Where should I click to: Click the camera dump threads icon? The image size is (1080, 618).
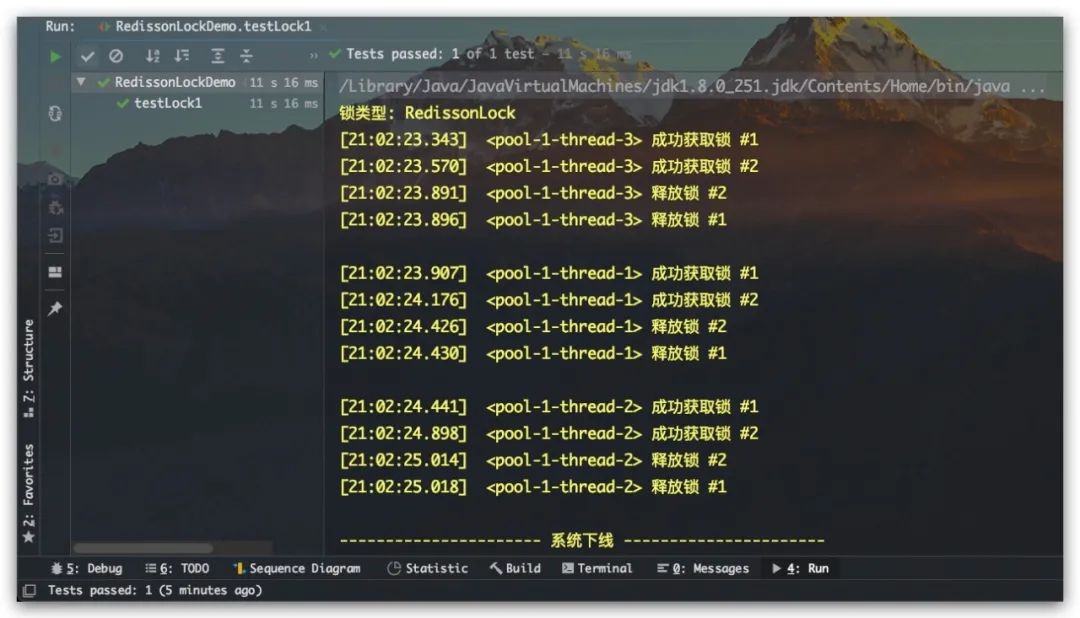55,179
